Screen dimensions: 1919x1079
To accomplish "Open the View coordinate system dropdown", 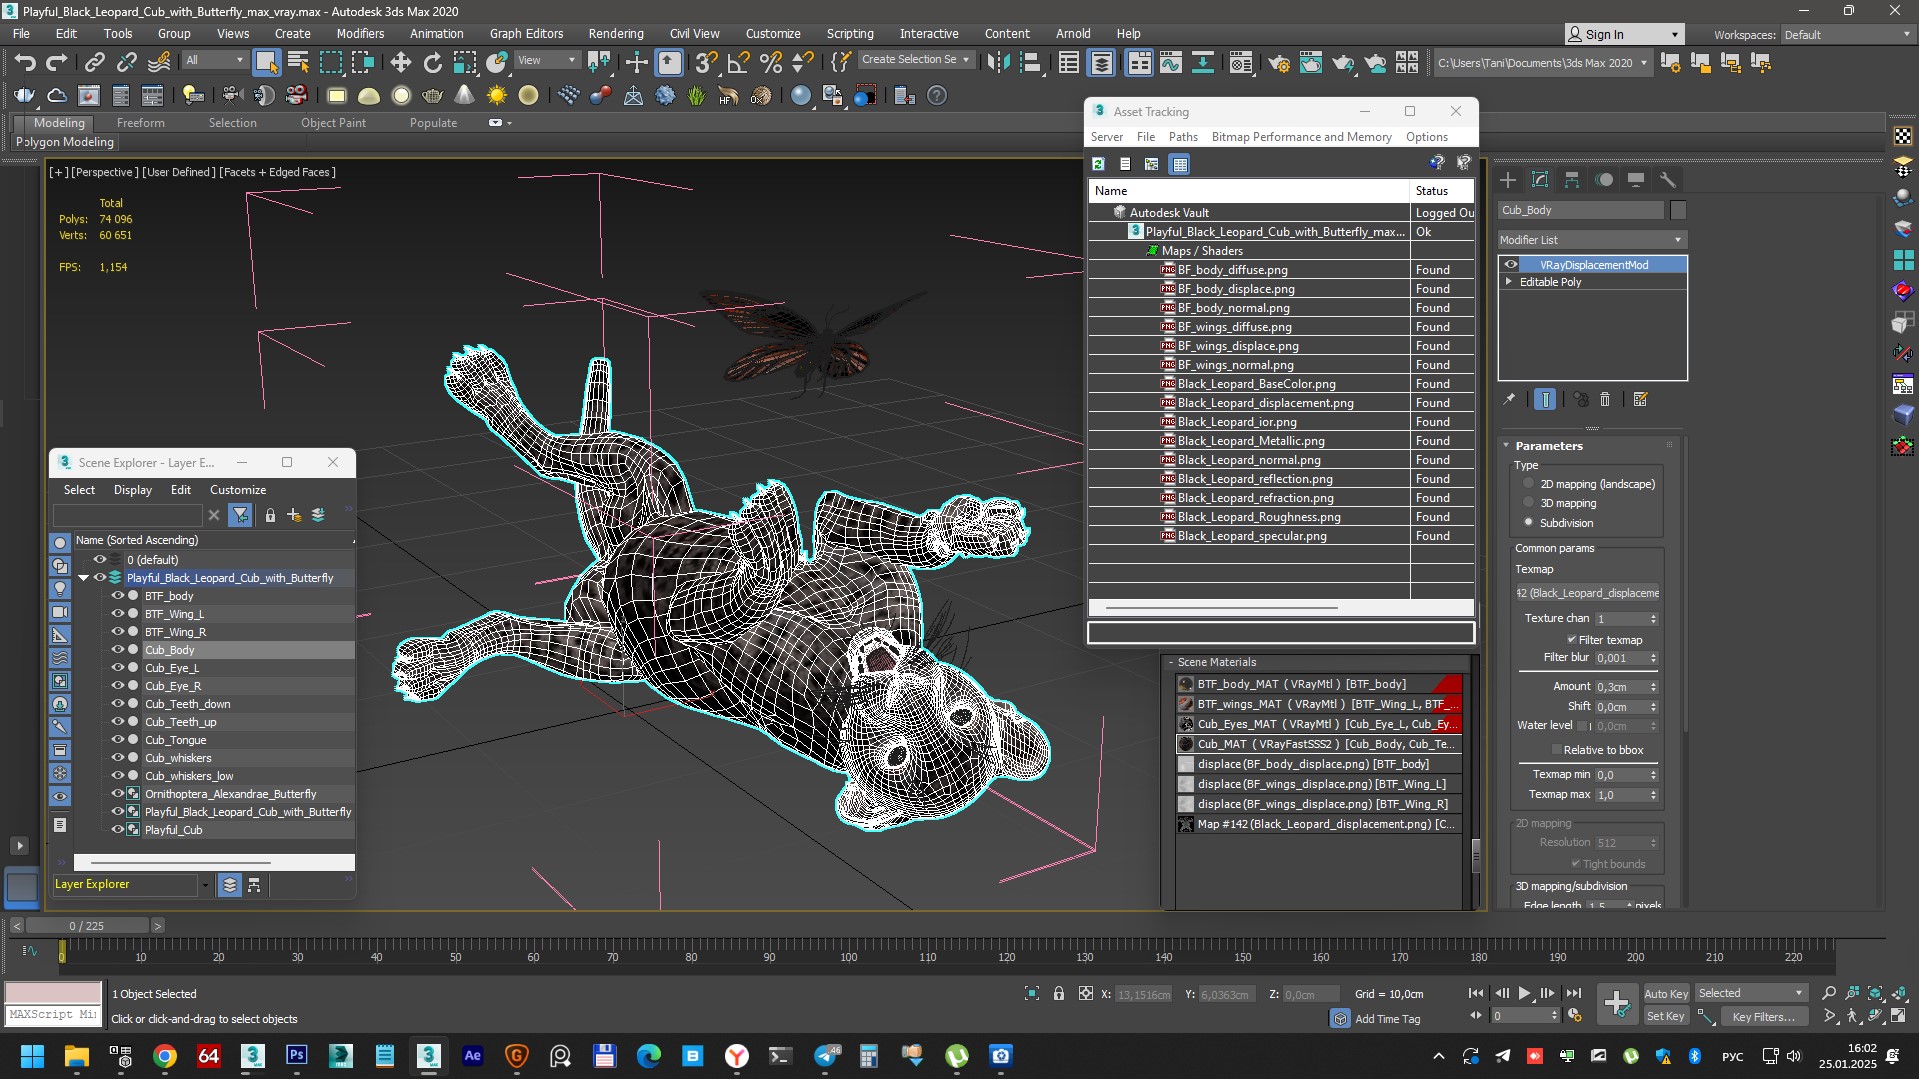I will (546, 60).
